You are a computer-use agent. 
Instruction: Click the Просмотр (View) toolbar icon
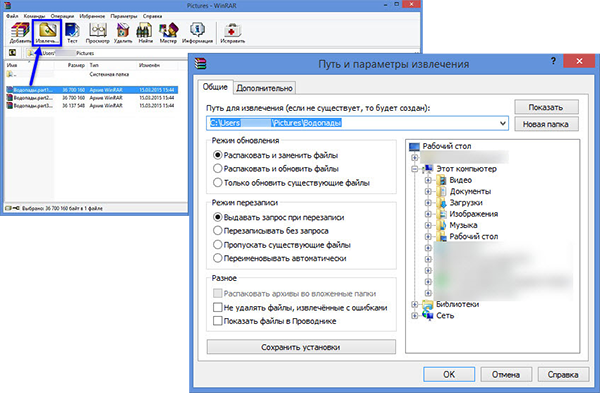tap(98, 33)
